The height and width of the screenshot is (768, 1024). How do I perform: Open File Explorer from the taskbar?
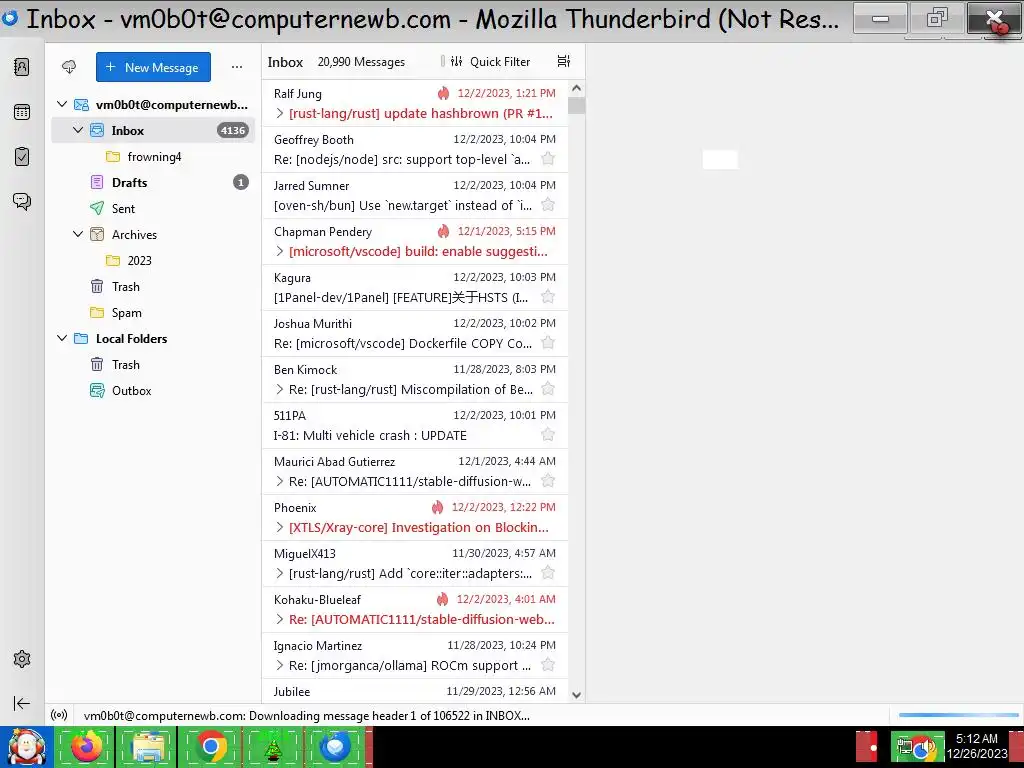[148, 747]
